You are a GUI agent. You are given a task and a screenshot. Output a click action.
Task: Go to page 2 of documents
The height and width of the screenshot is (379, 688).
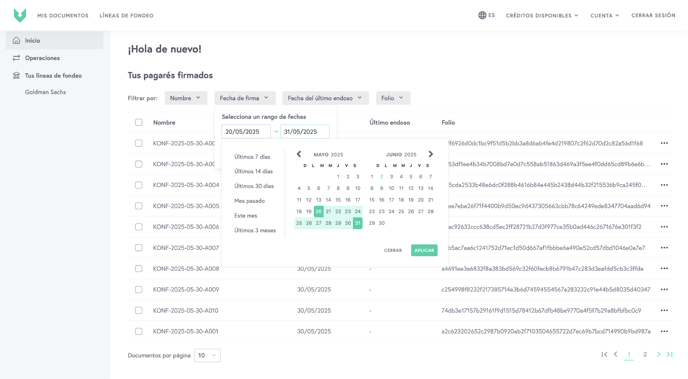coord(645,354)
